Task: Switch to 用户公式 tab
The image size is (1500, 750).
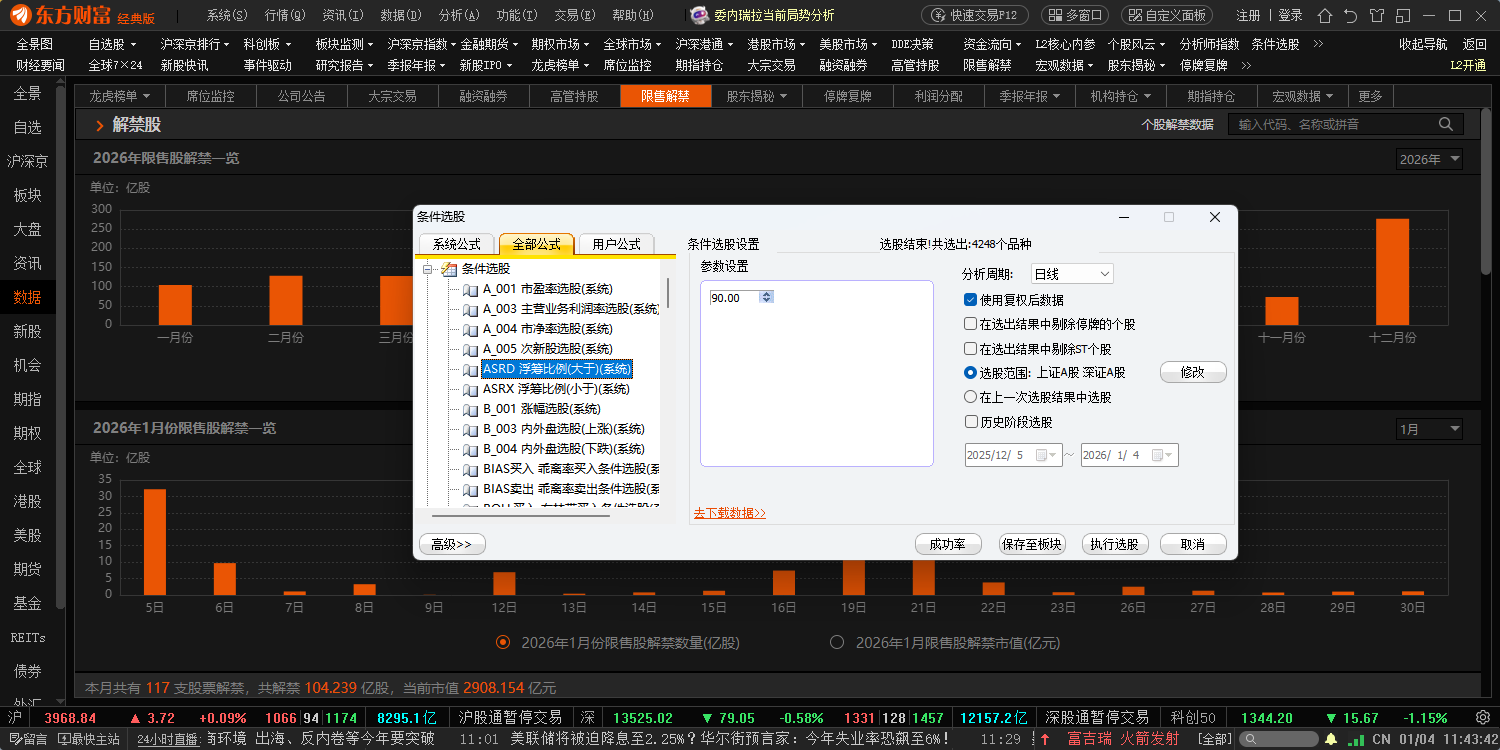Action: (x=616, y=244)
